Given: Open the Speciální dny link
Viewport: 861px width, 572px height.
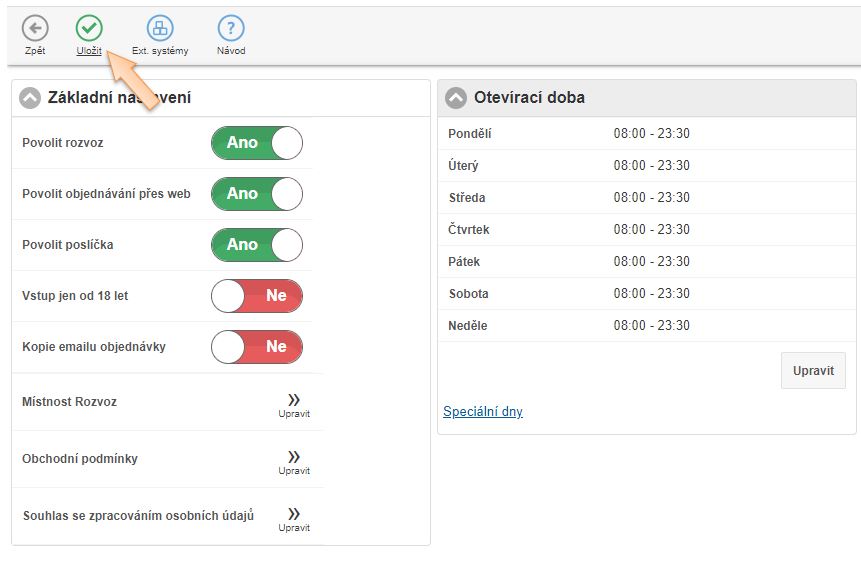Looking at the screenshot, I should [482, 412].
